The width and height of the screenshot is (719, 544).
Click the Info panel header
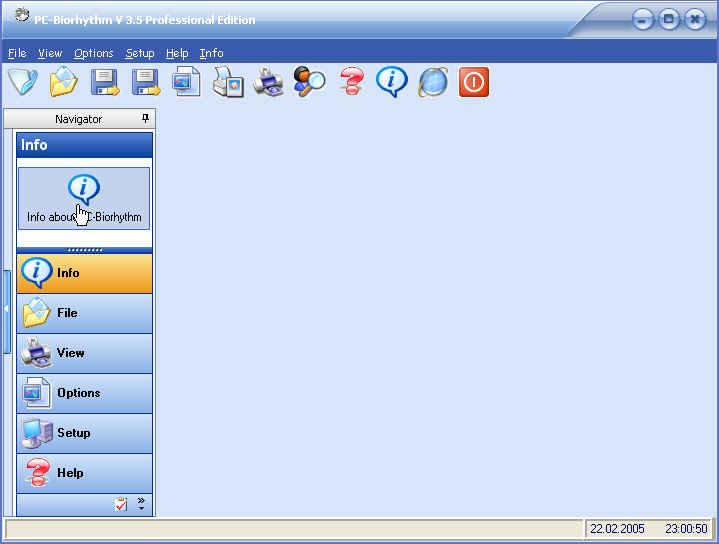tap(84, 145)
